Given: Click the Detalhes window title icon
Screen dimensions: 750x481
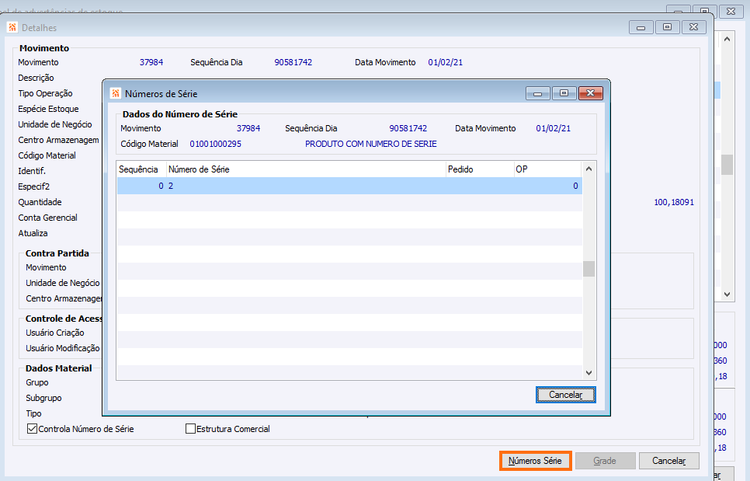Looking at the screenshot, I should coord(12,27).
